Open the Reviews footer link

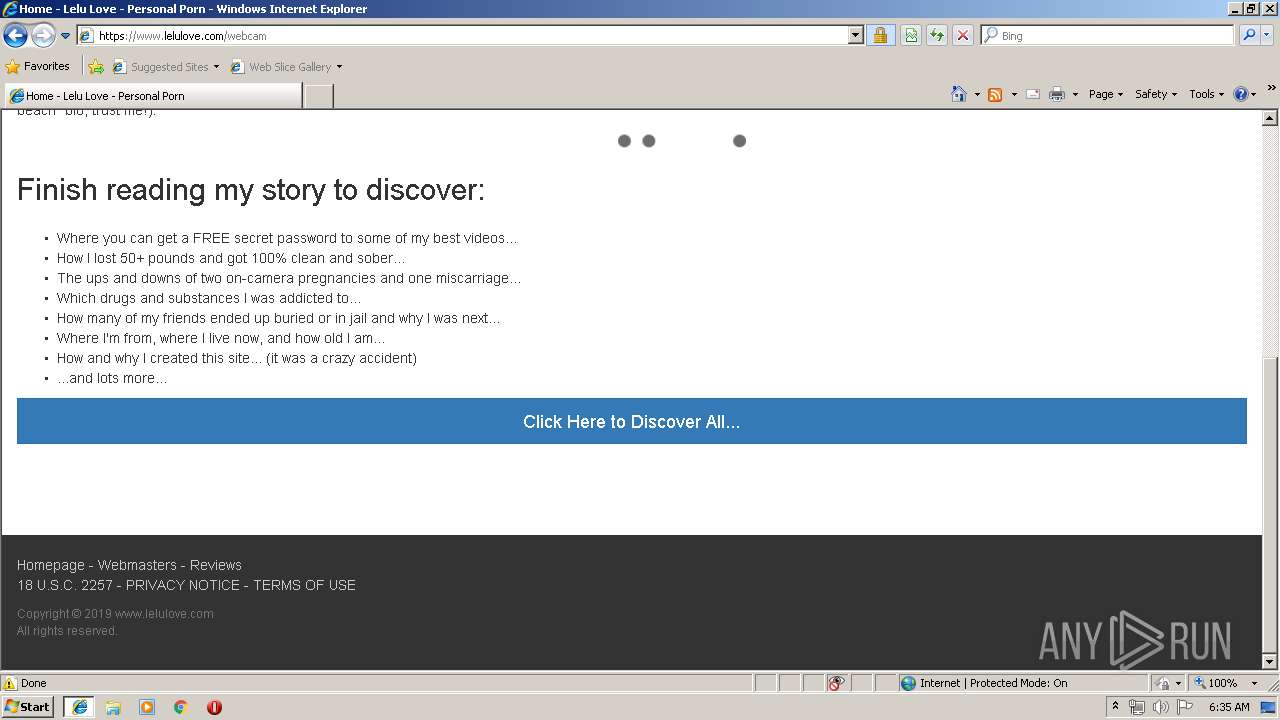(x=216, y=565)
